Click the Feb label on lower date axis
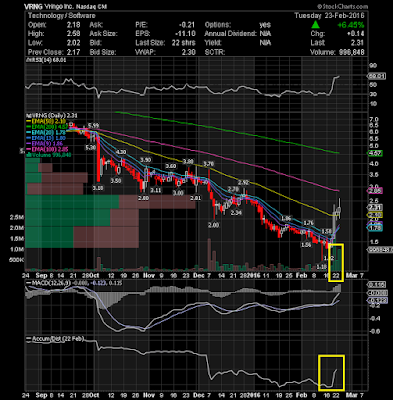 [x=301, y=395]
